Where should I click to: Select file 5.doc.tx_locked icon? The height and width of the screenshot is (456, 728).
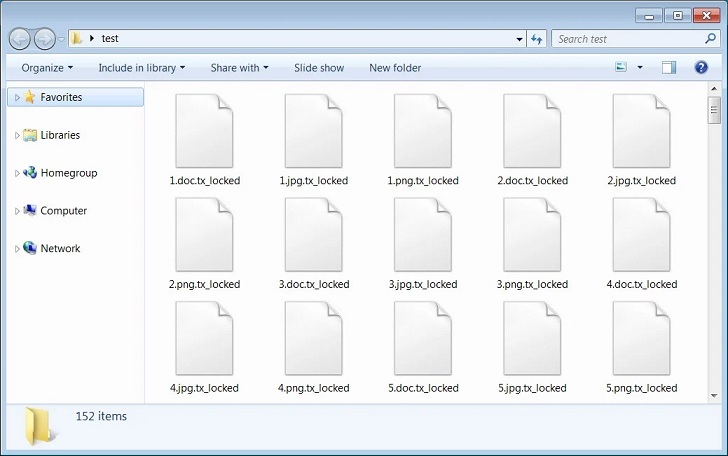(x=423, y=339)
